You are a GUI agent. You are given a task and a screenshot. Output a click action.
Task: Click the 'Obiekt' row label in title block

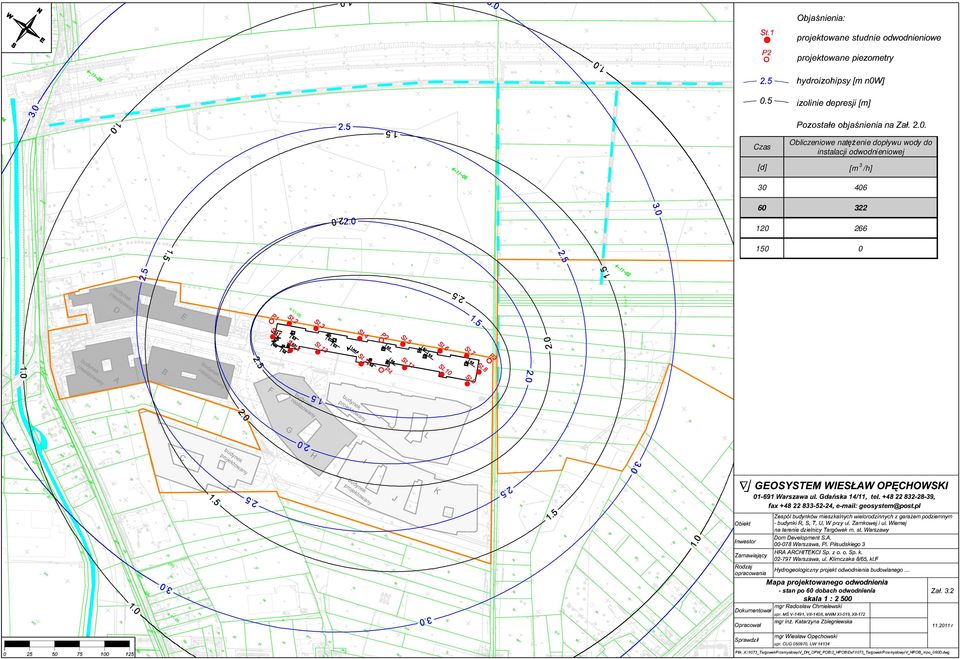point(743,524)
